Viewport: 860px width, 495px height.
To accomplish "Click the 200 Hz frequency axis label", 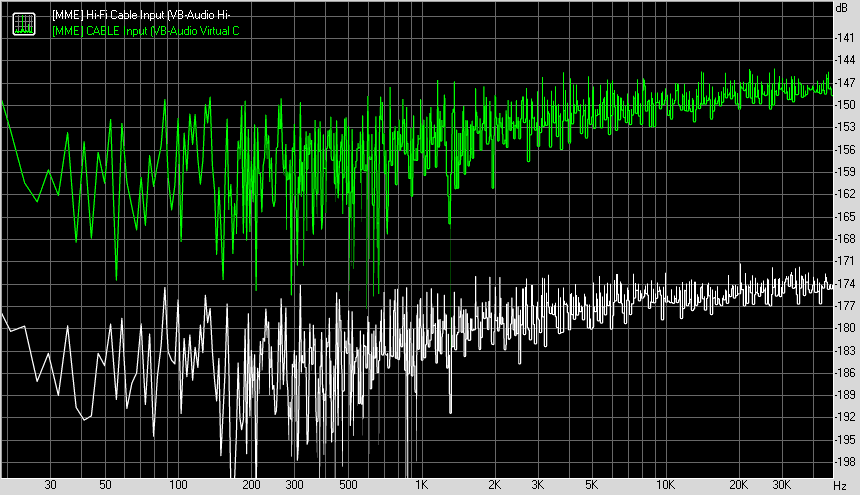I will [251, 485].
